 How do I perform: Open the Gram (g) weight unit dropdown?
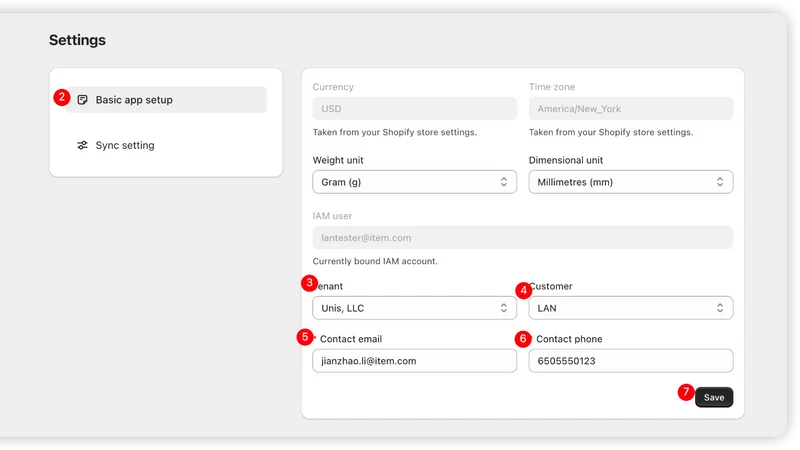coord(414,182)
